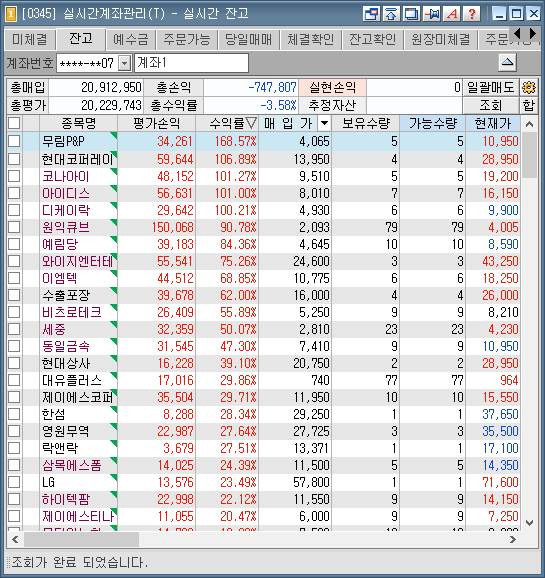Click the duplicate window icon in title bar
This screenshot has width=545, height=578.
[412, 14]
